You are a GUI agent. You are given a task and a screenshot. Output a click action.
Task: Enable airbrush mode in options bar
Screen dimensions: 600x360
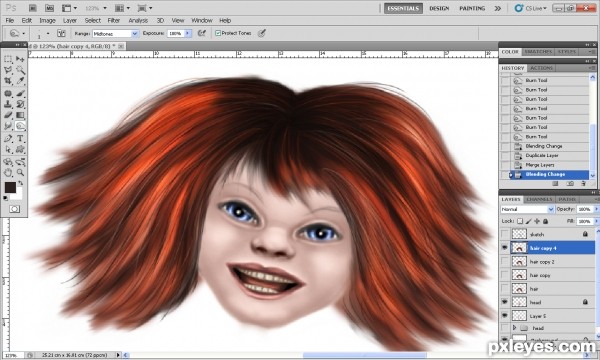tap(202, 33)
